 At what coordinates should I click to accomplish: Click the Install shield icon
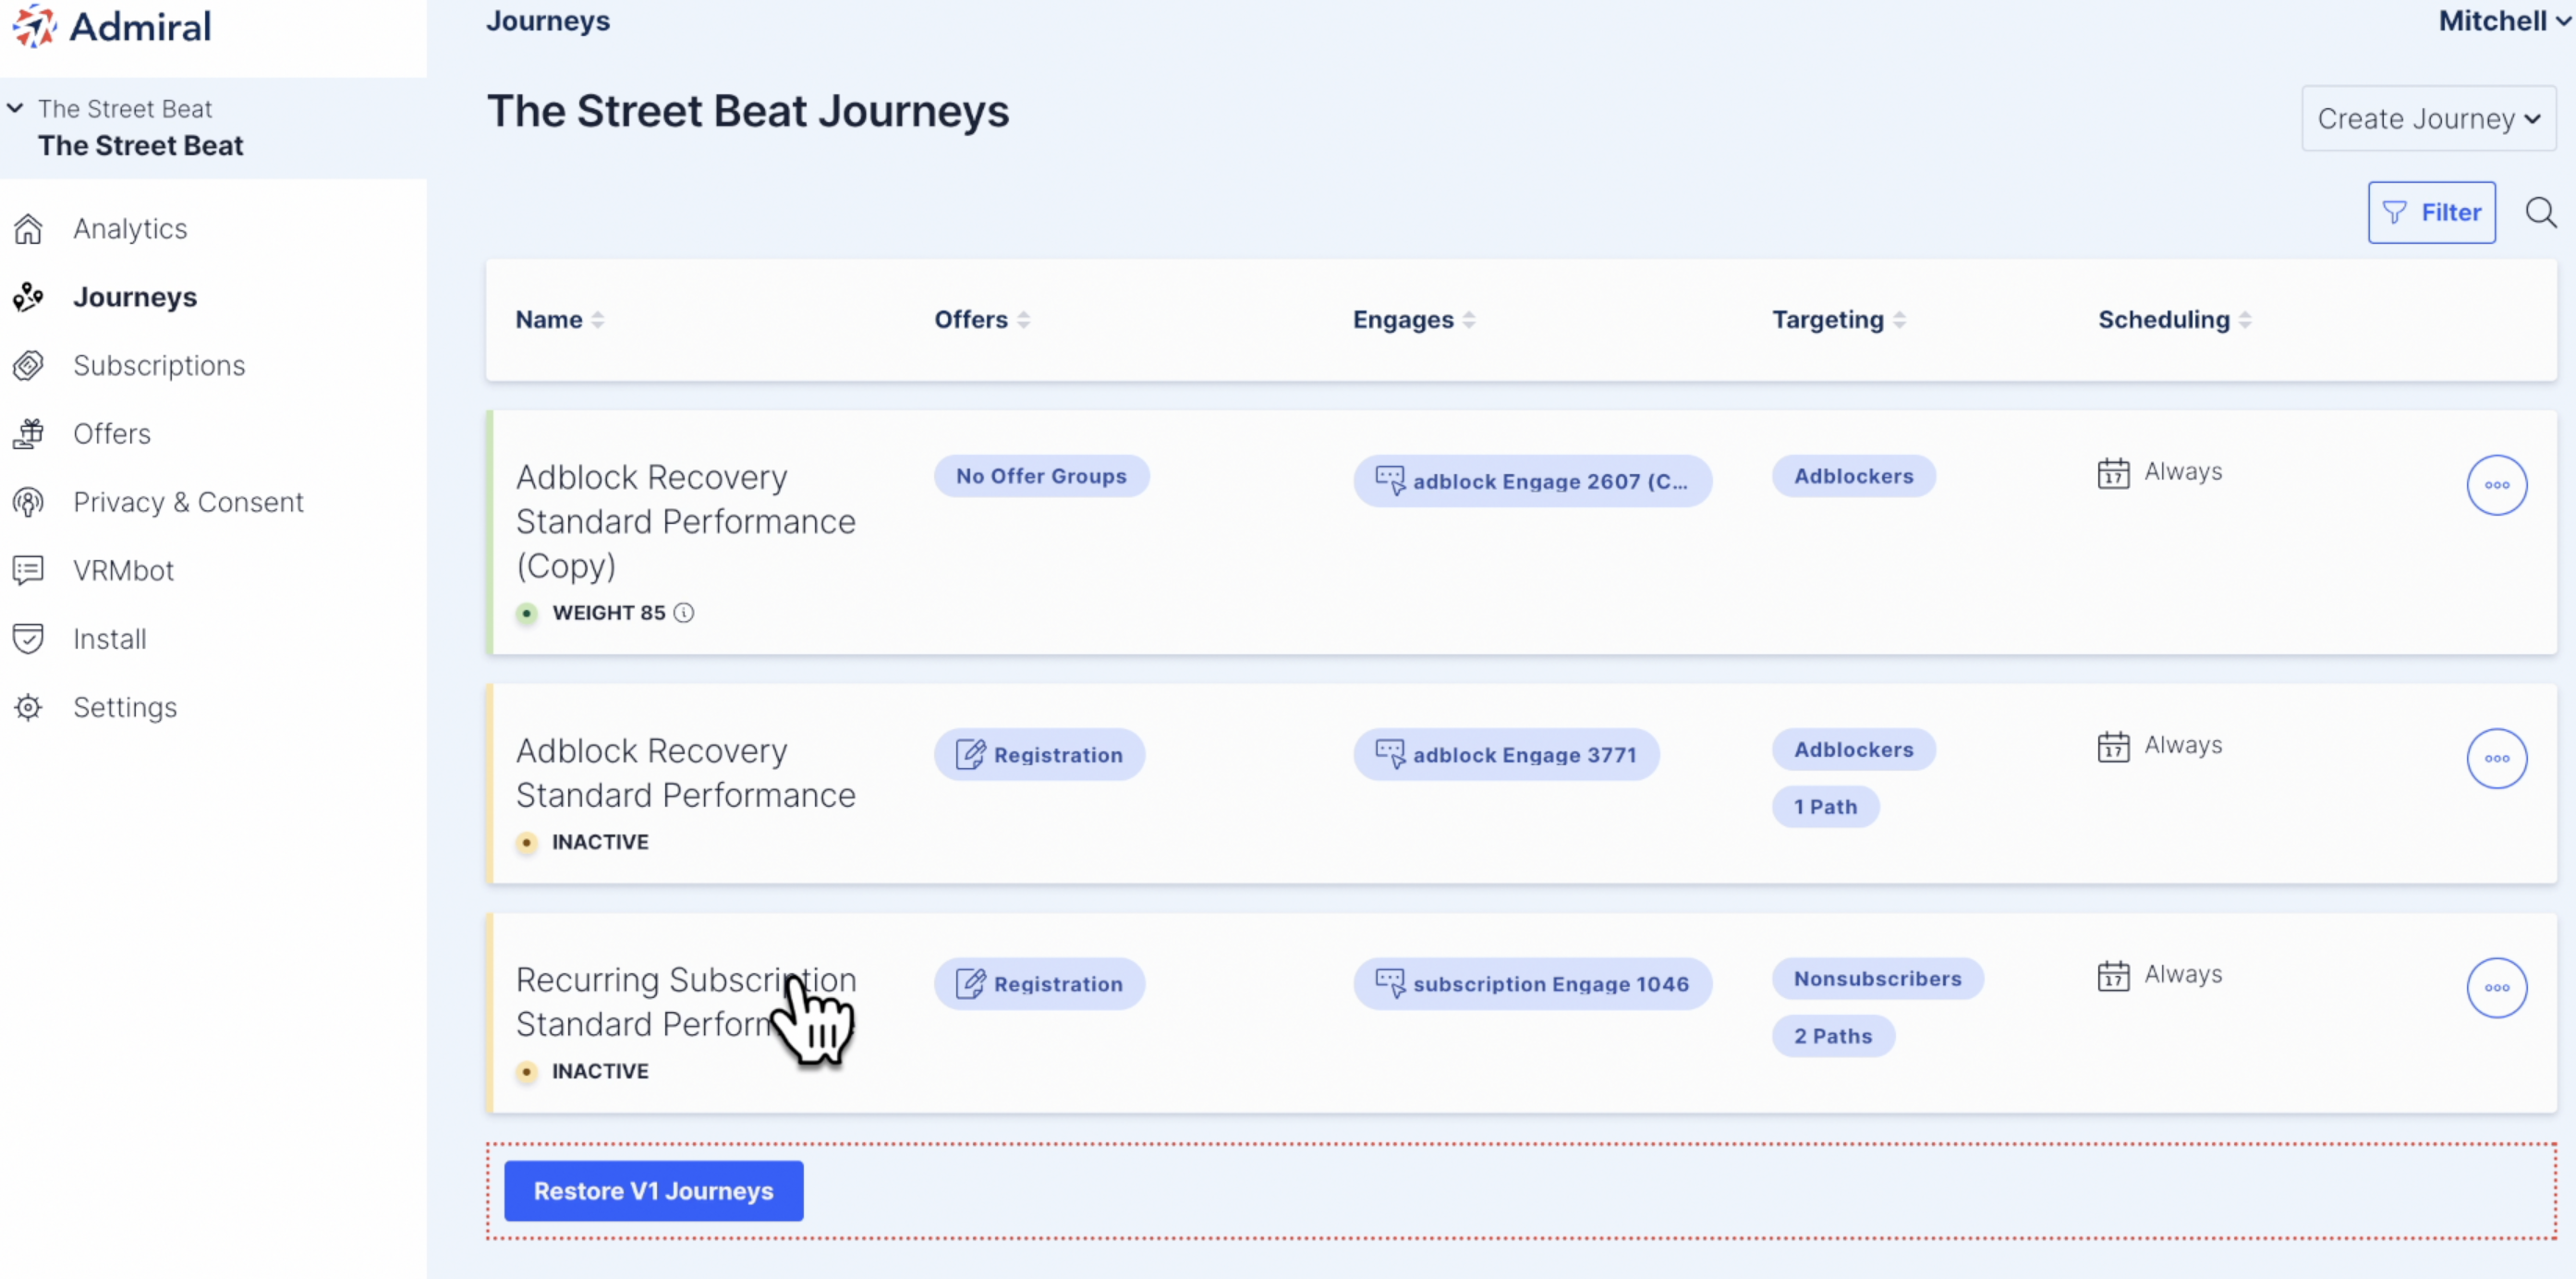pyautogui.click(x=28, y=639)
